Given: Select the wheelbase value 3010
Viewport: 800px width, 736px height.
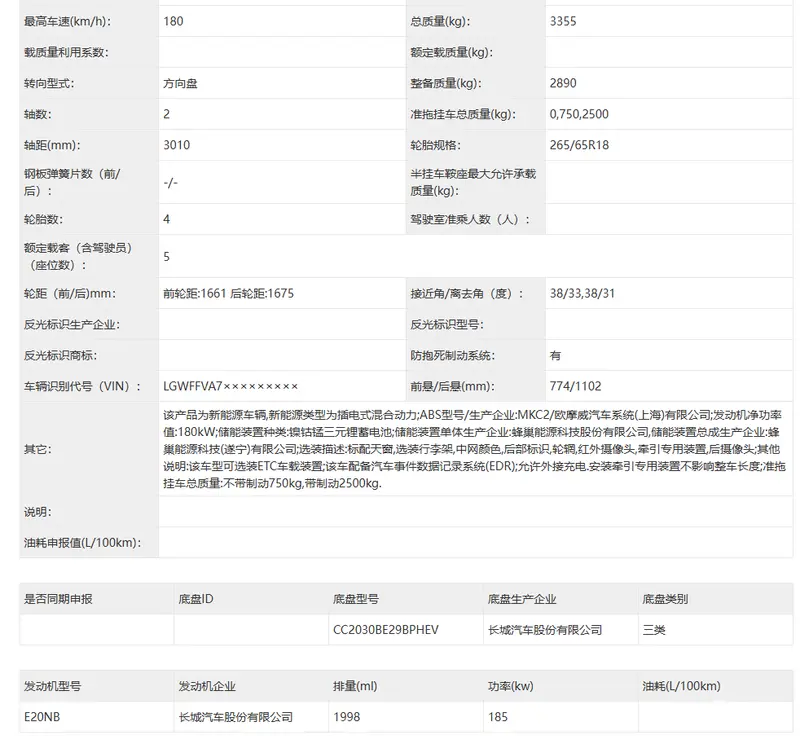Looking at the screenshot, I should point(176,145).
